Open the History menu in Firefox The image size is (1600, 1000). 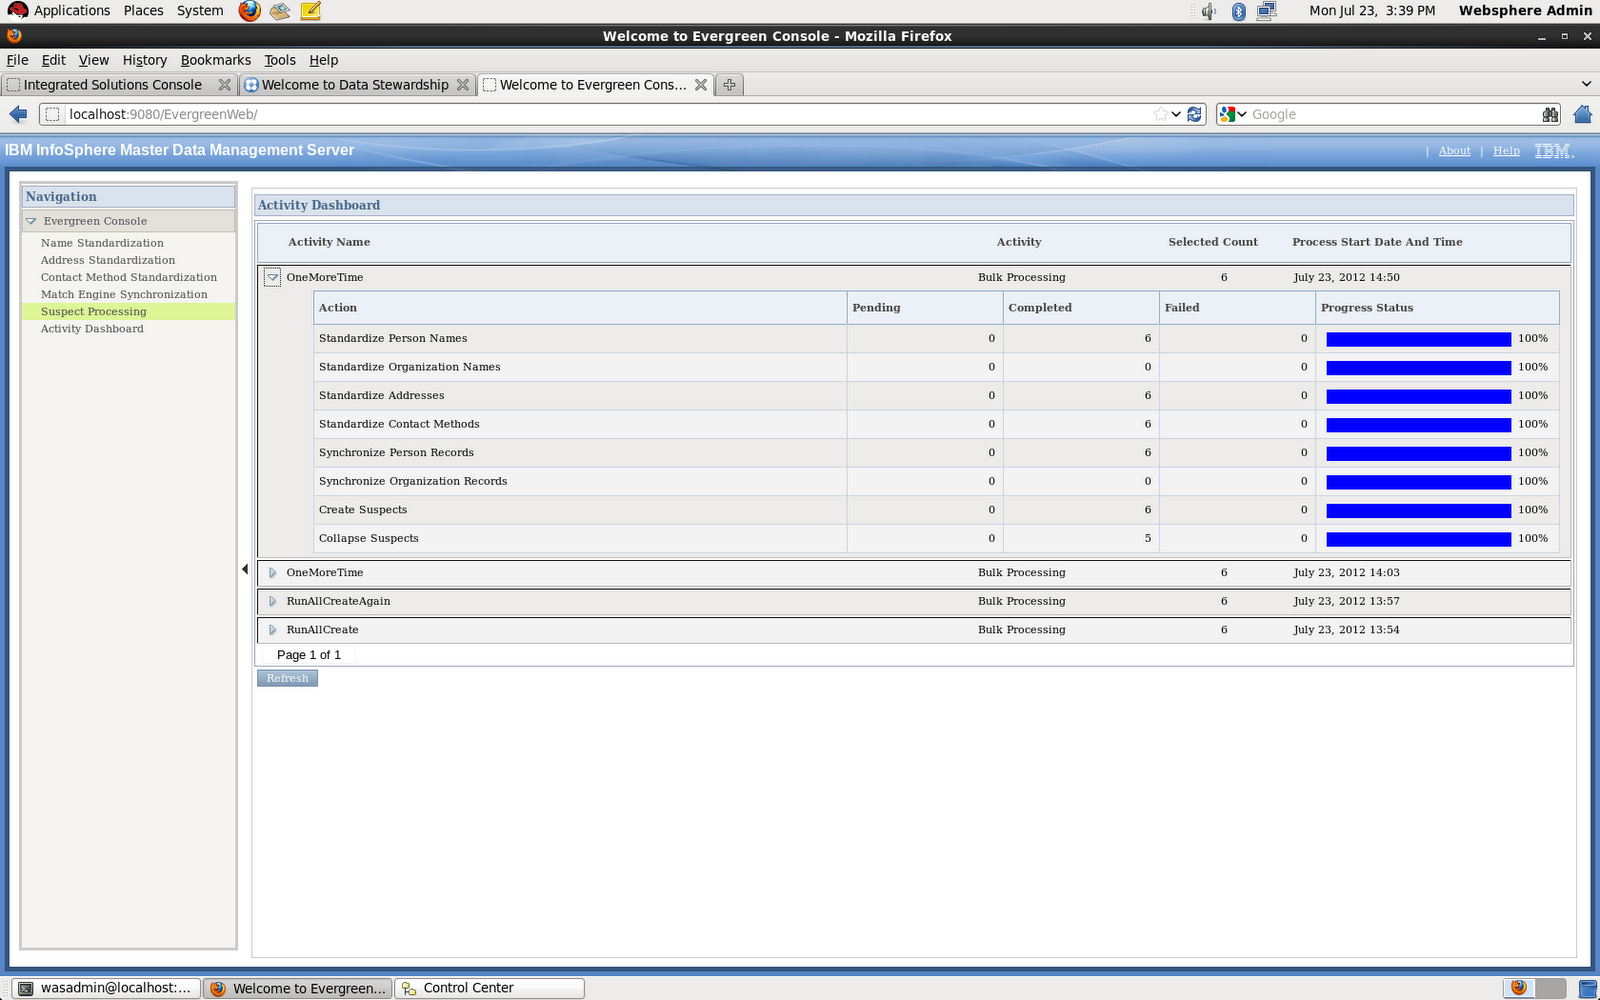click(x=144, y=60)
